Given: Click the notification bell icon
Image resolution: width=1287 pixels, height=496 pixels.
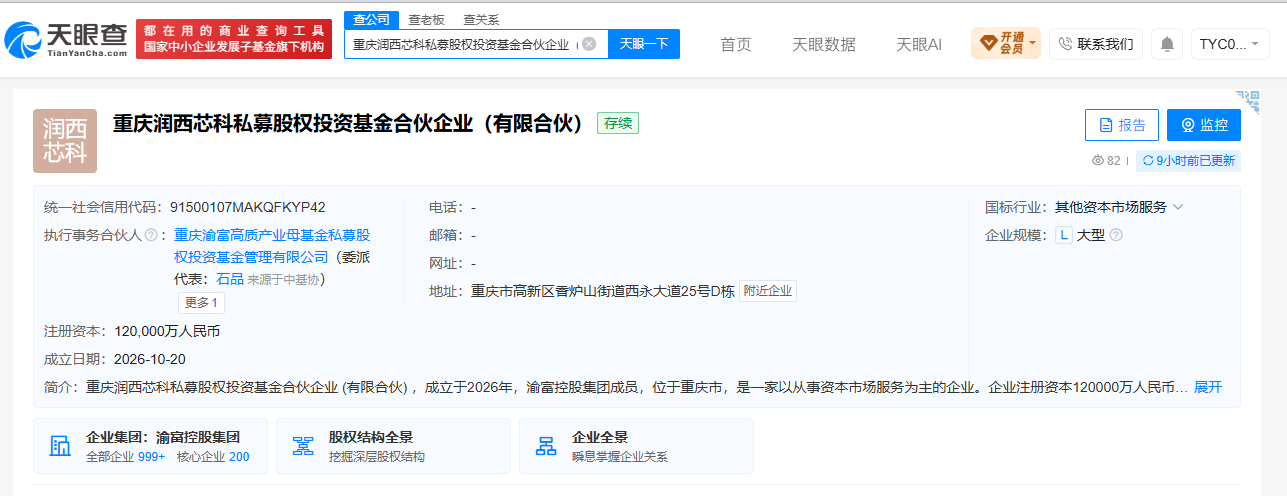Looking at the screenshot, I should point(1167,44).
